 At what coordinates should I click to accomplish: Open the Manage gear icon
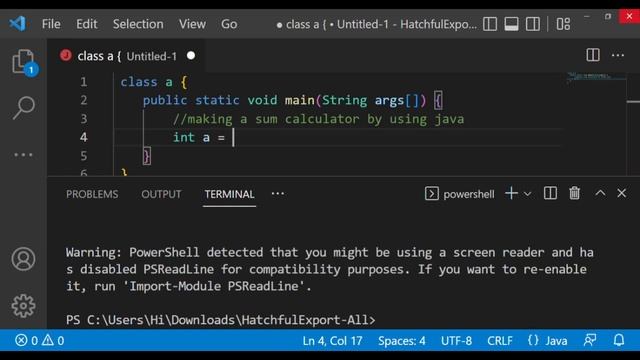[23, 306]
